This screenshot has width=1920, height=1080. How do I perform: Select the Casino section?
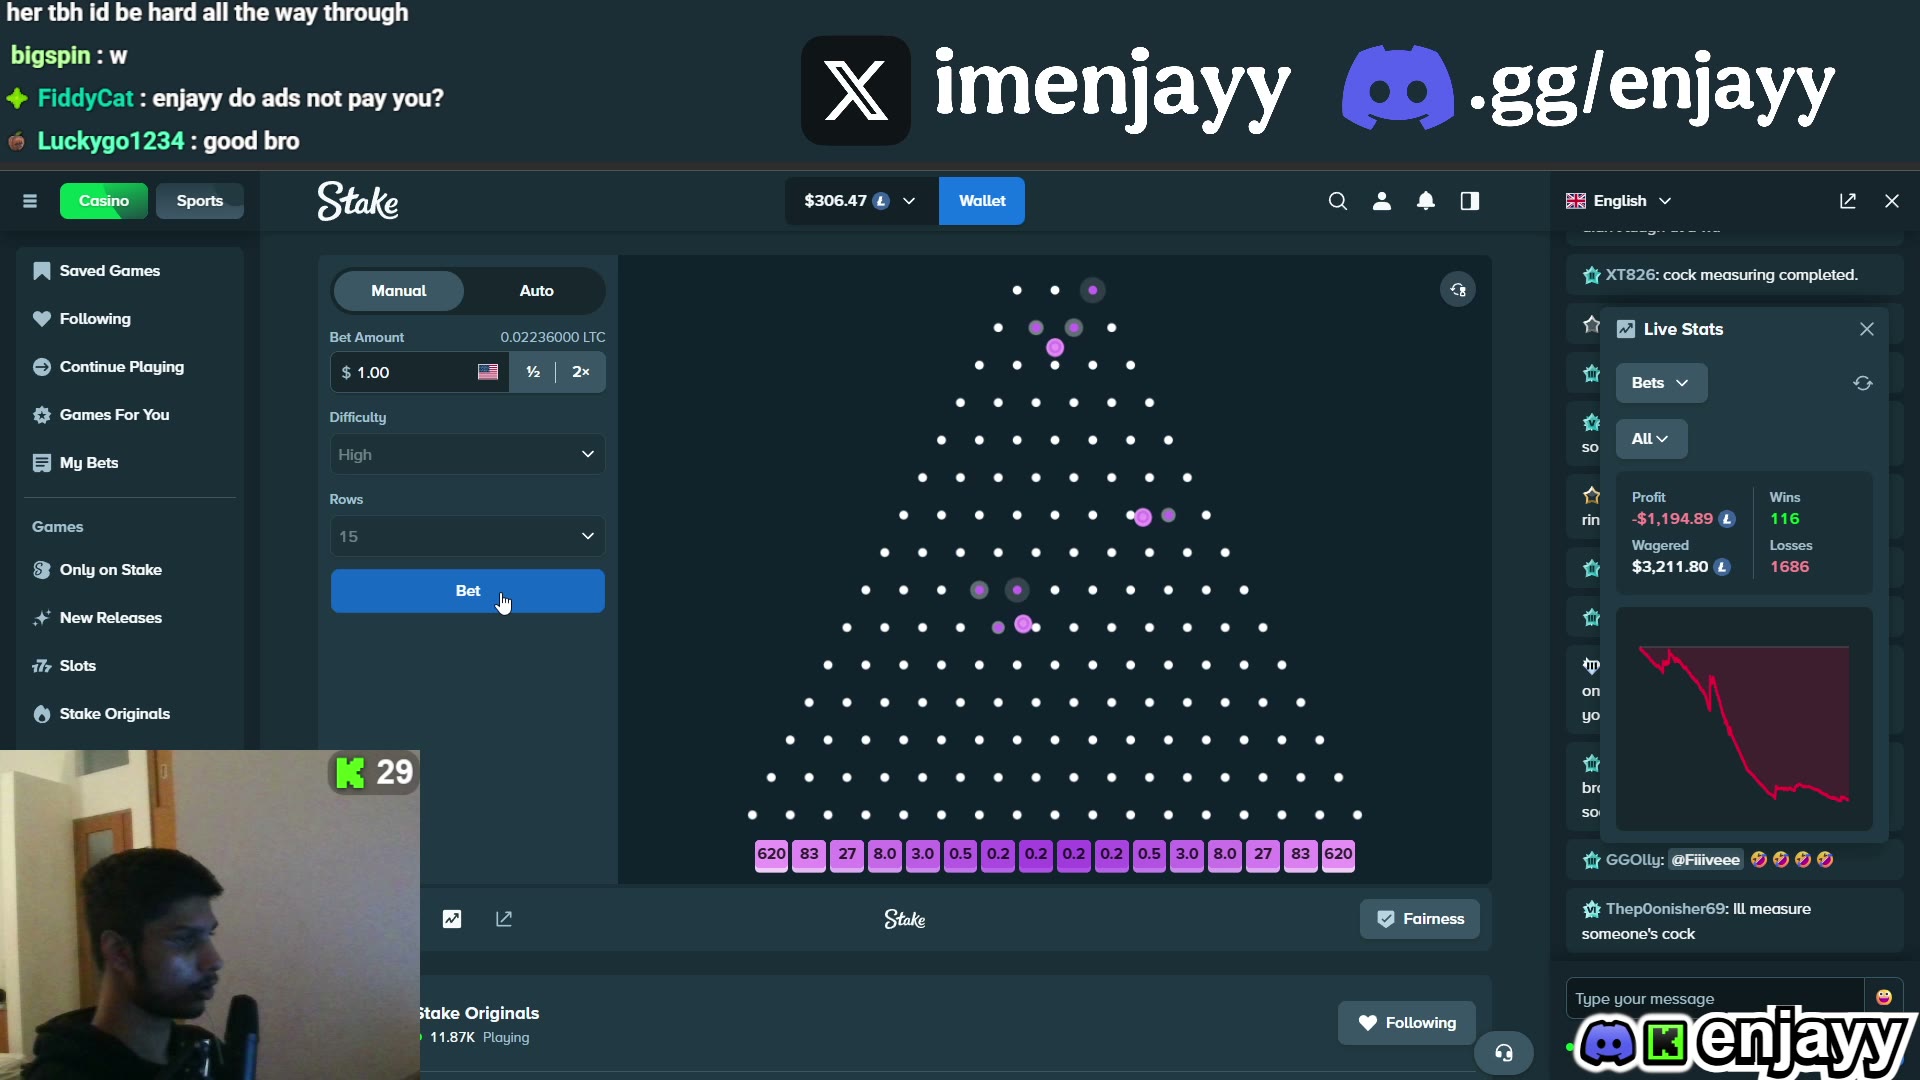[x=104, y=201]
